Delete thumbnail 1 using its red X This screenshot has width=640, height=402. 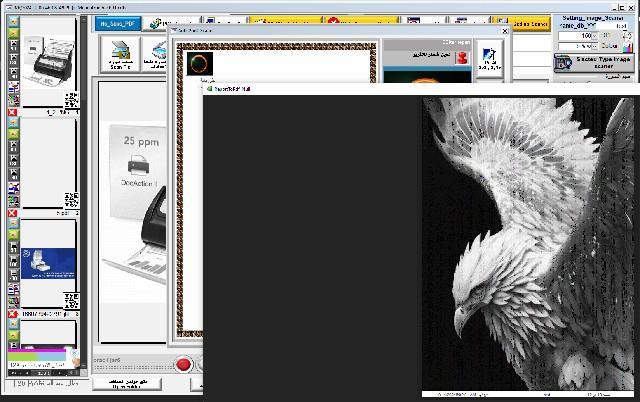(x=12, y=112)
